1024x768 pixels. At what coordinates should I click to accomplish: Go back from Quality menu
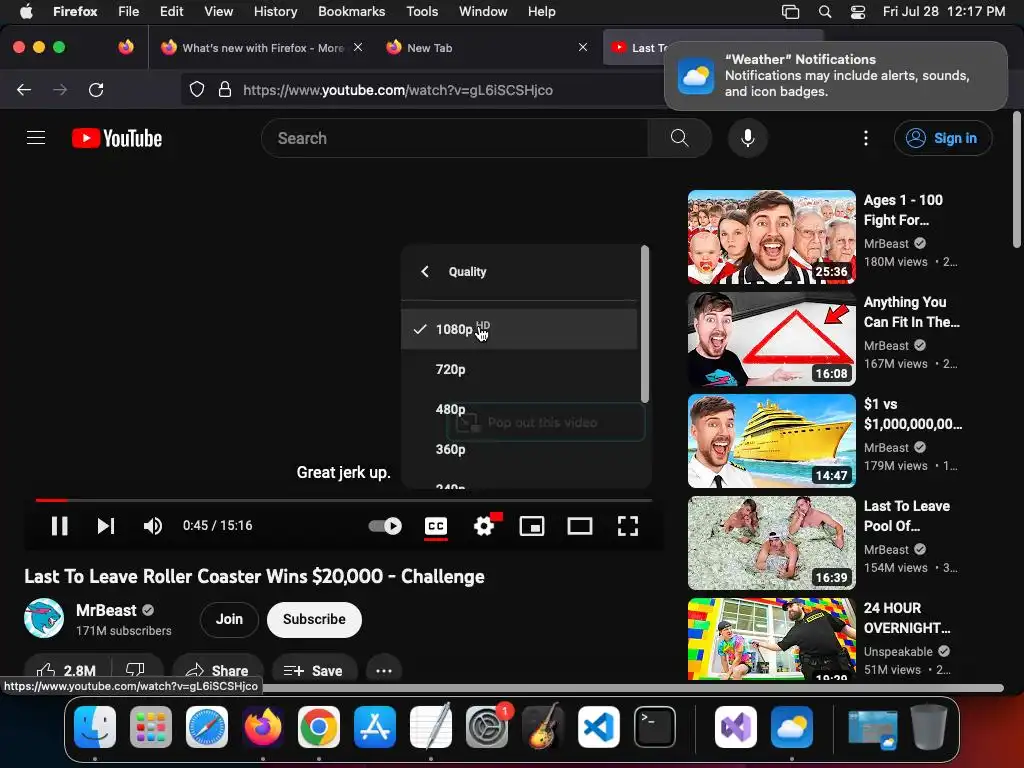coord(425,272)
